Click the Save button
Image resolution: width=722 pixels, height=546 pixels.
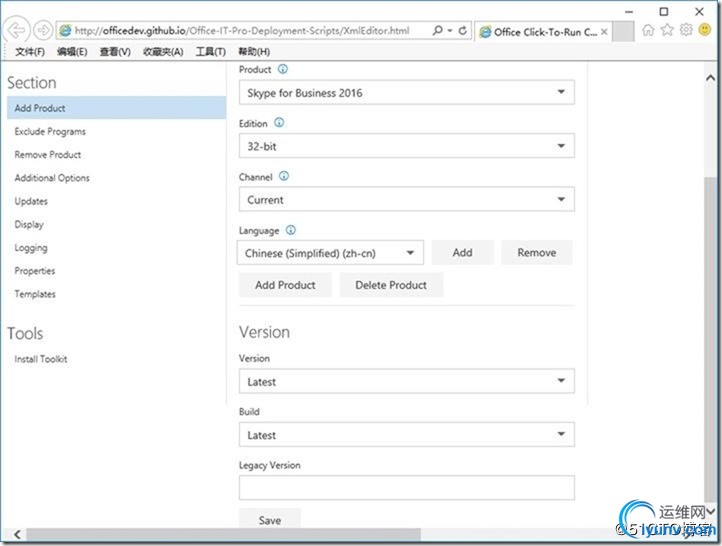click(270, 520)
